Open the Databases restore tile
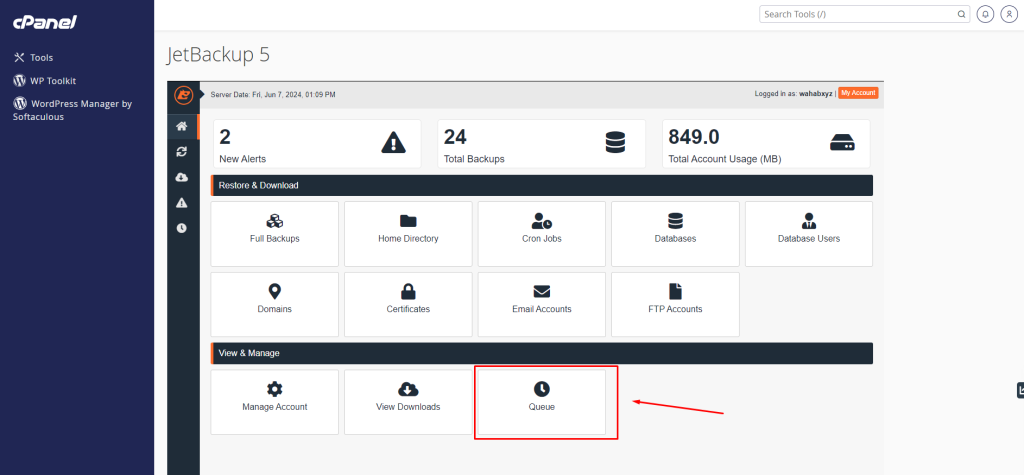 [675, 233]
